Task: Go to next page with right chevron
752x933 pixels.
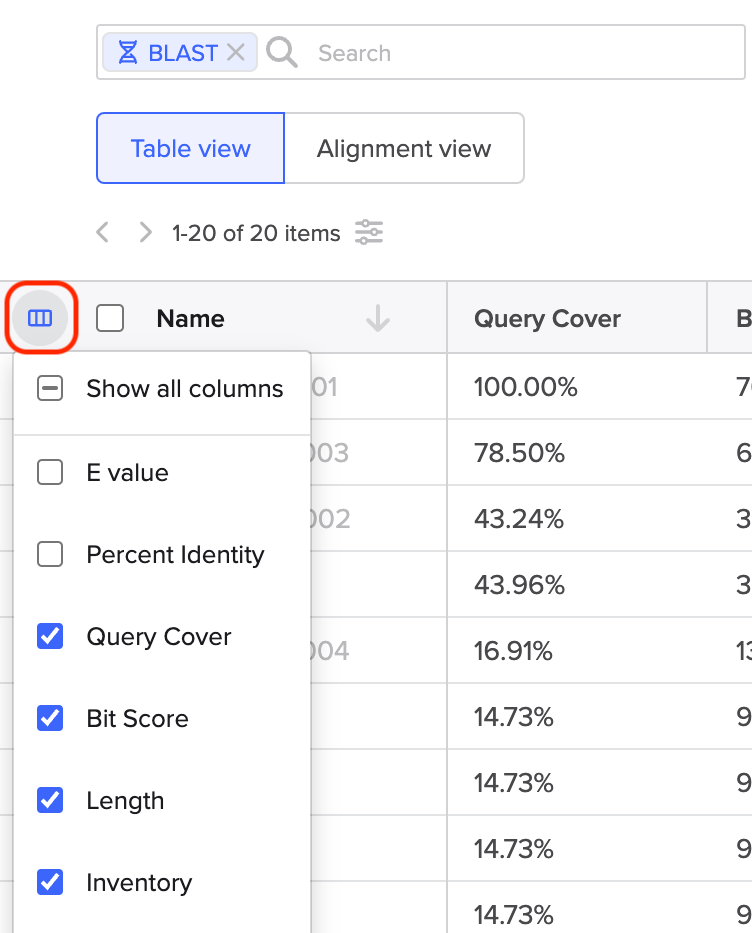Action: tap(146, 233)
